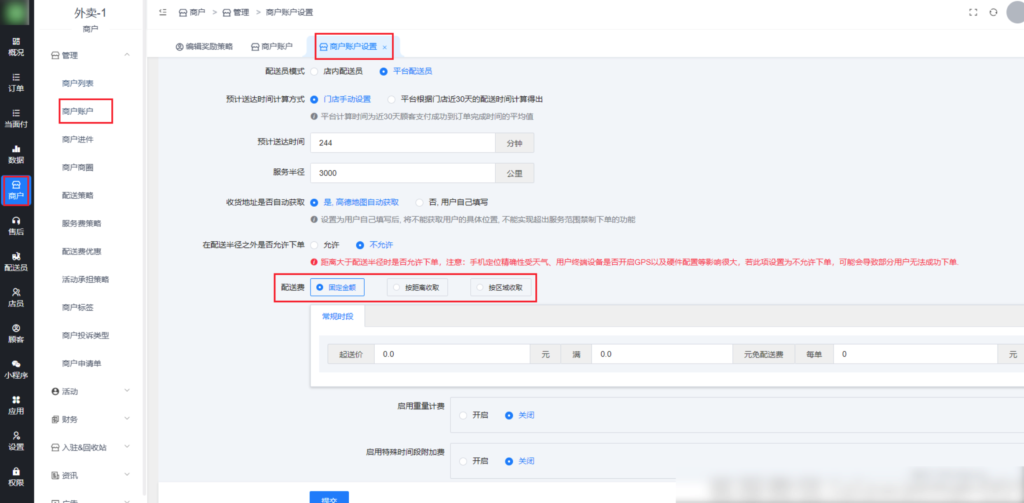
Task: Open 小程序 mini program sidebar icon
Action: [16, 370]
